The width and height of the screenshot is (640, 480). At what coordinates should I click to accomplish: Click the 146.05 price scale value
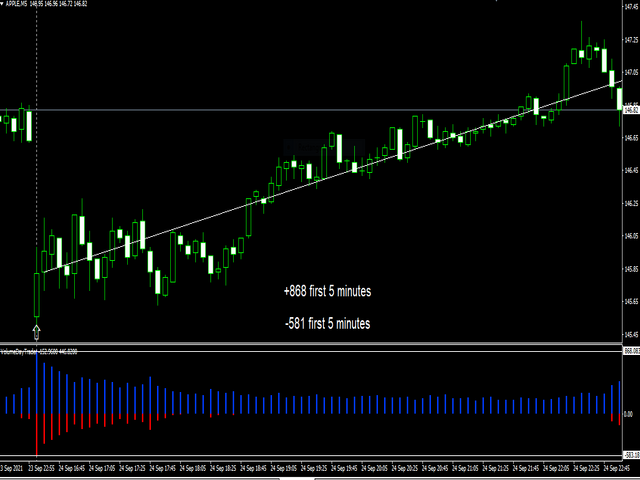pyautogui.click(x=631, y=236)
